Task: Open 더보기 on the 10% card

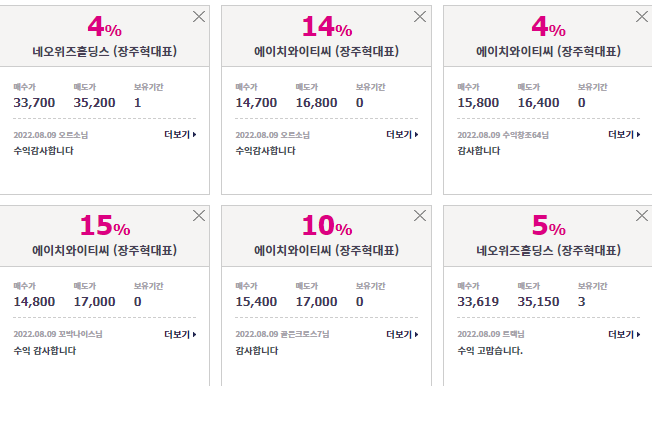Action: pos(402,334)
